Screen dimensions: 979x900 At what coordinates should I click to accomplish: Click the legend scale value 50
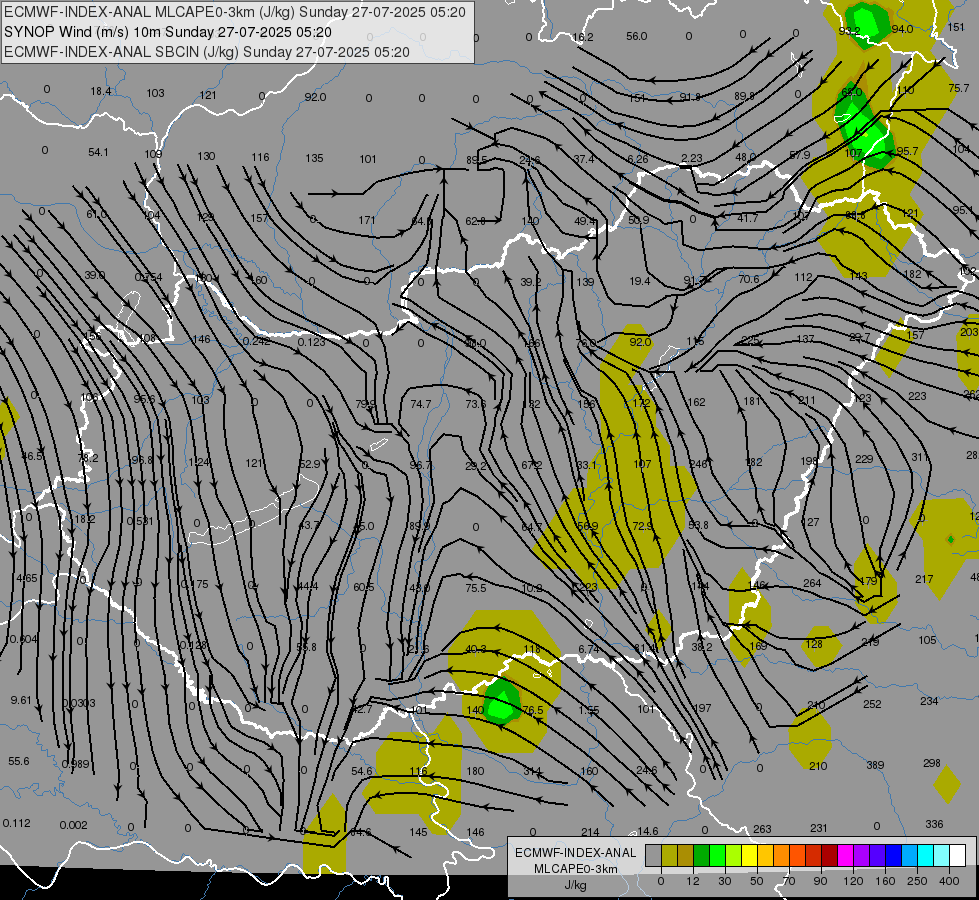pyautogui.click(x=757, y=881)
